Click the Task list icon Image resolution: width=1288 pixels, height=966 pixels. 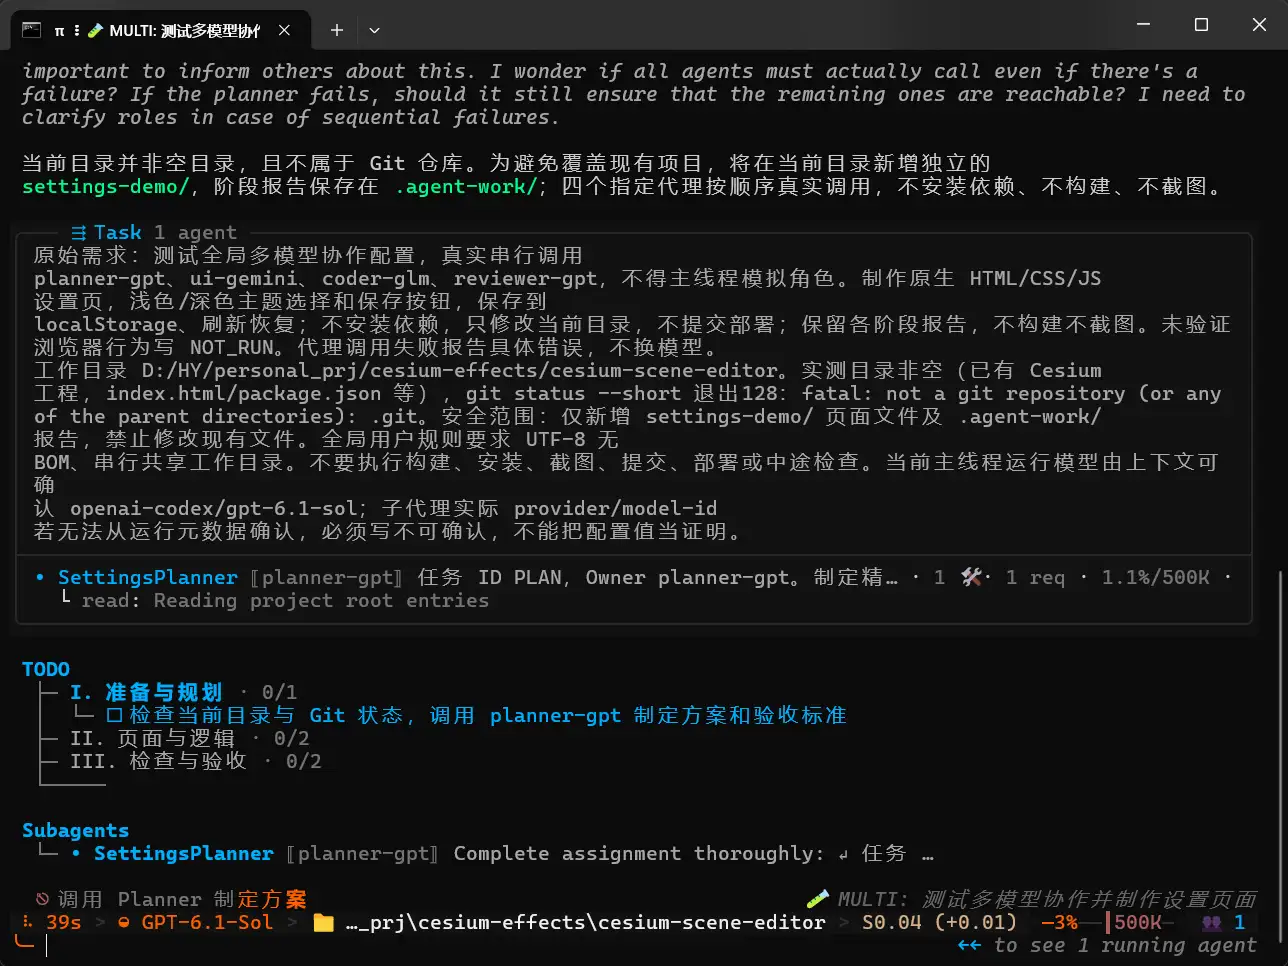click(x=79, y=232)
